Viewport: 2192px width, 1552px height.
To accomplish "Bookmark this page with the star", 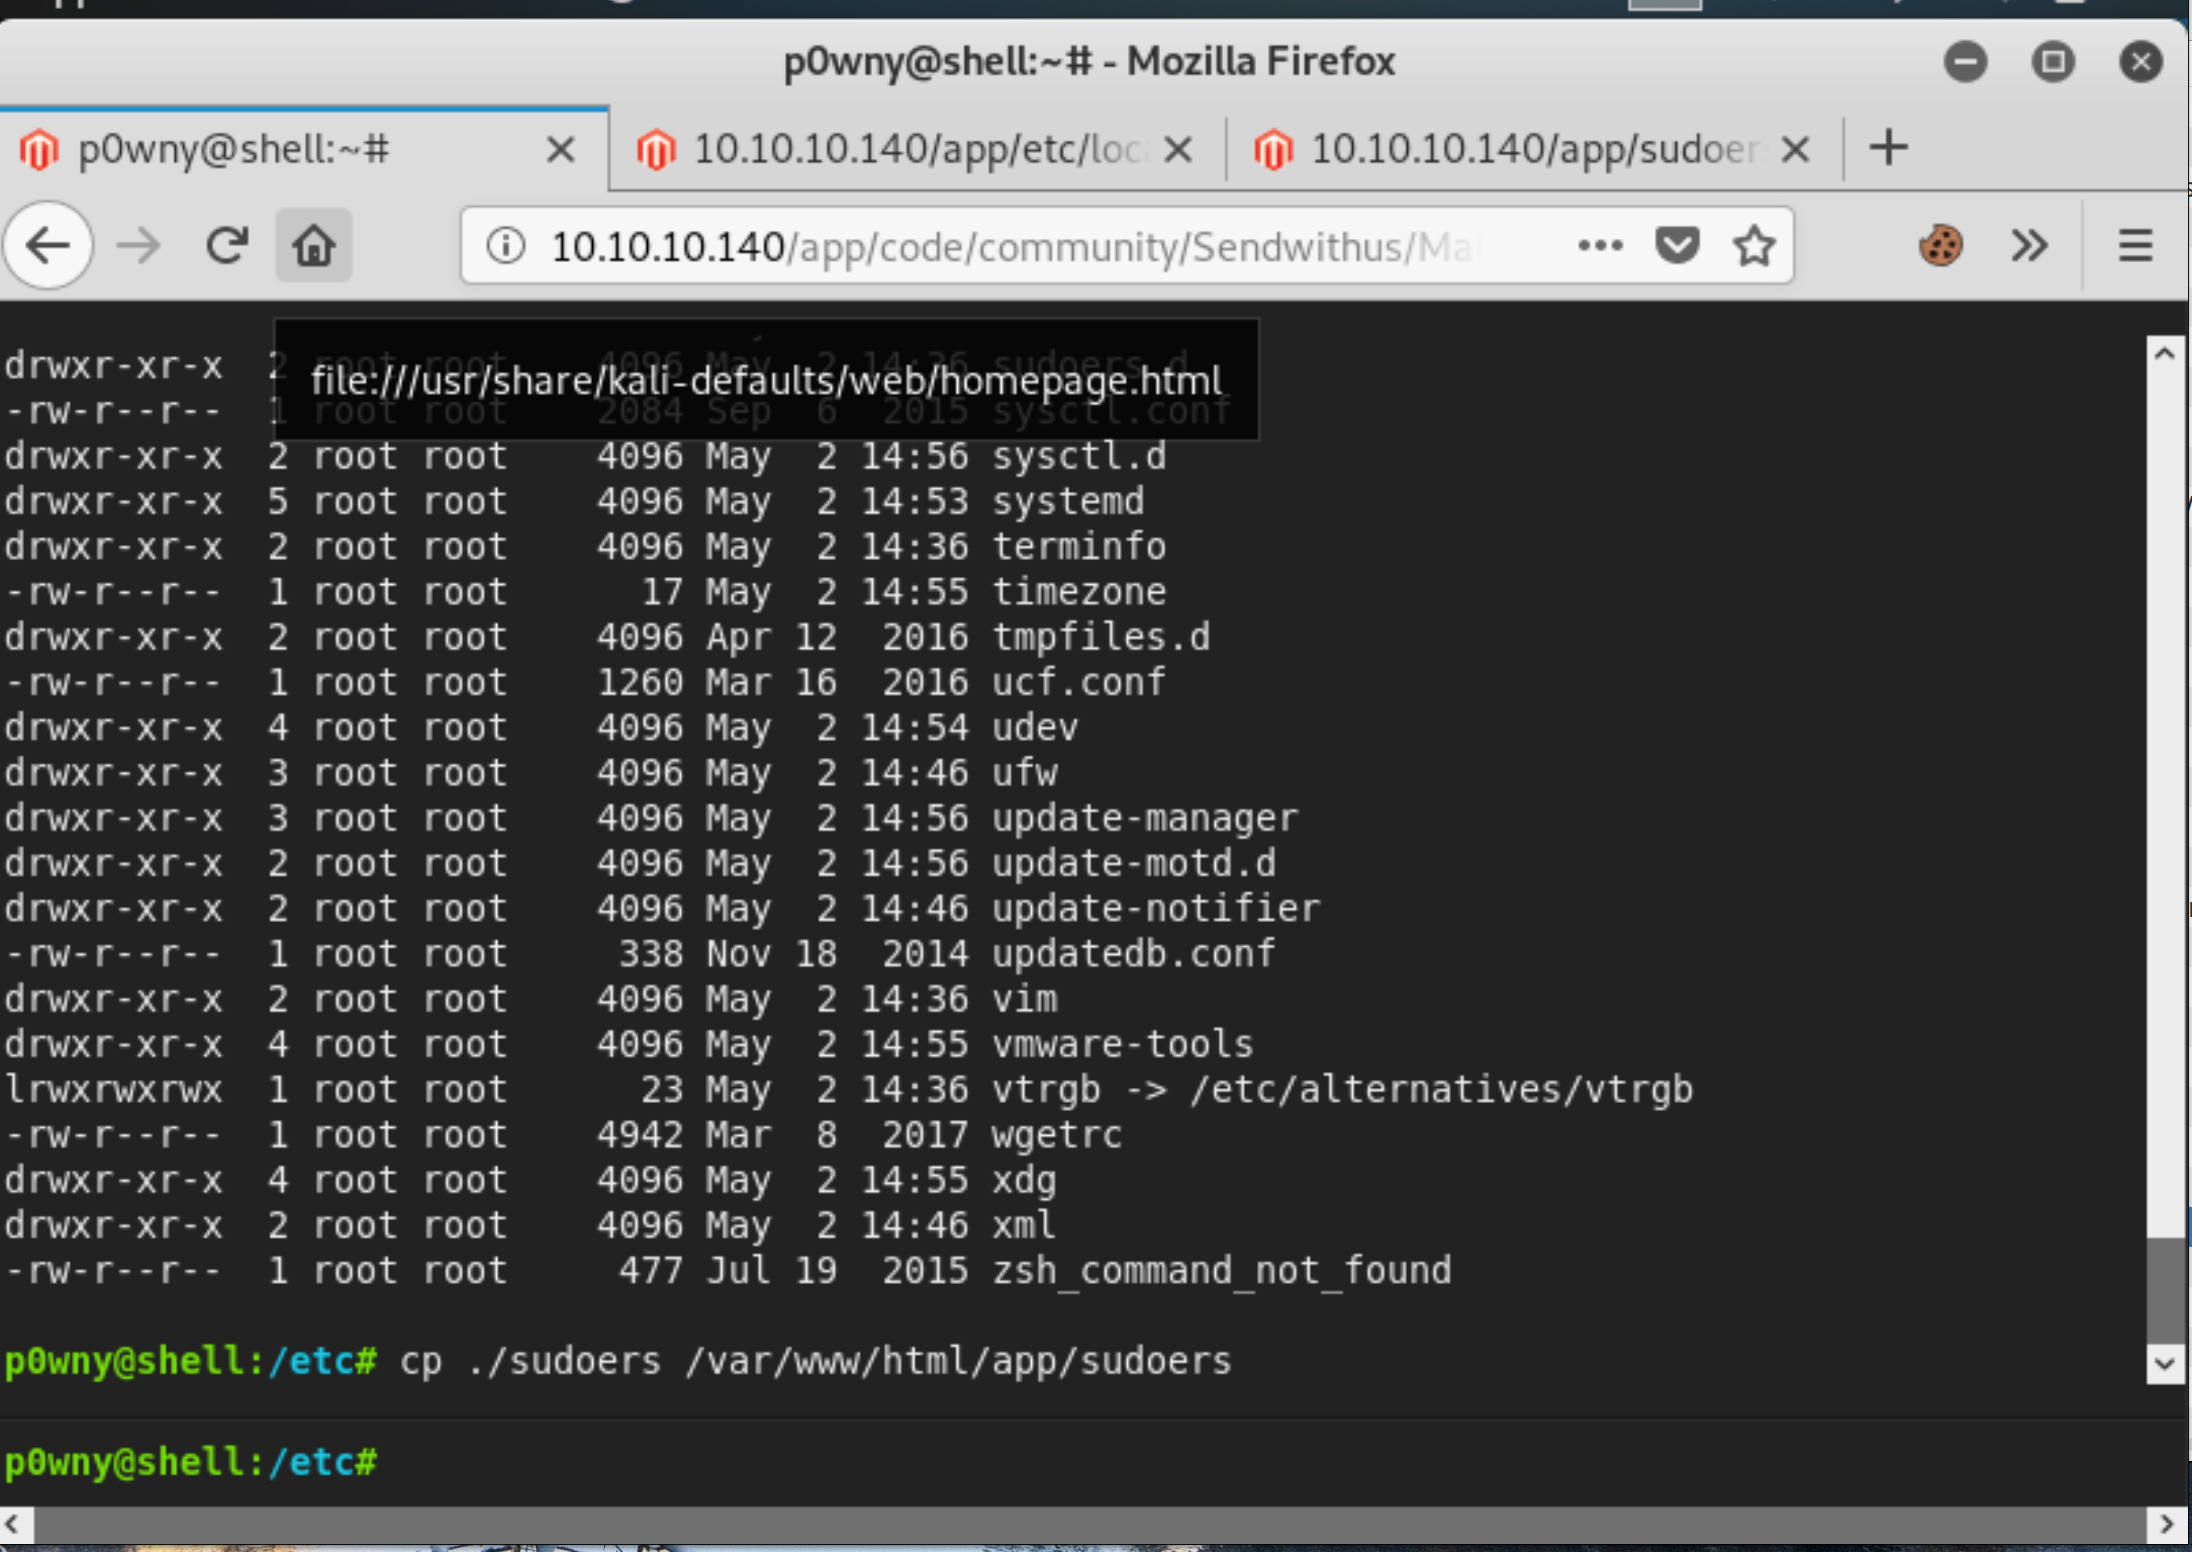I will (1754, 246).
